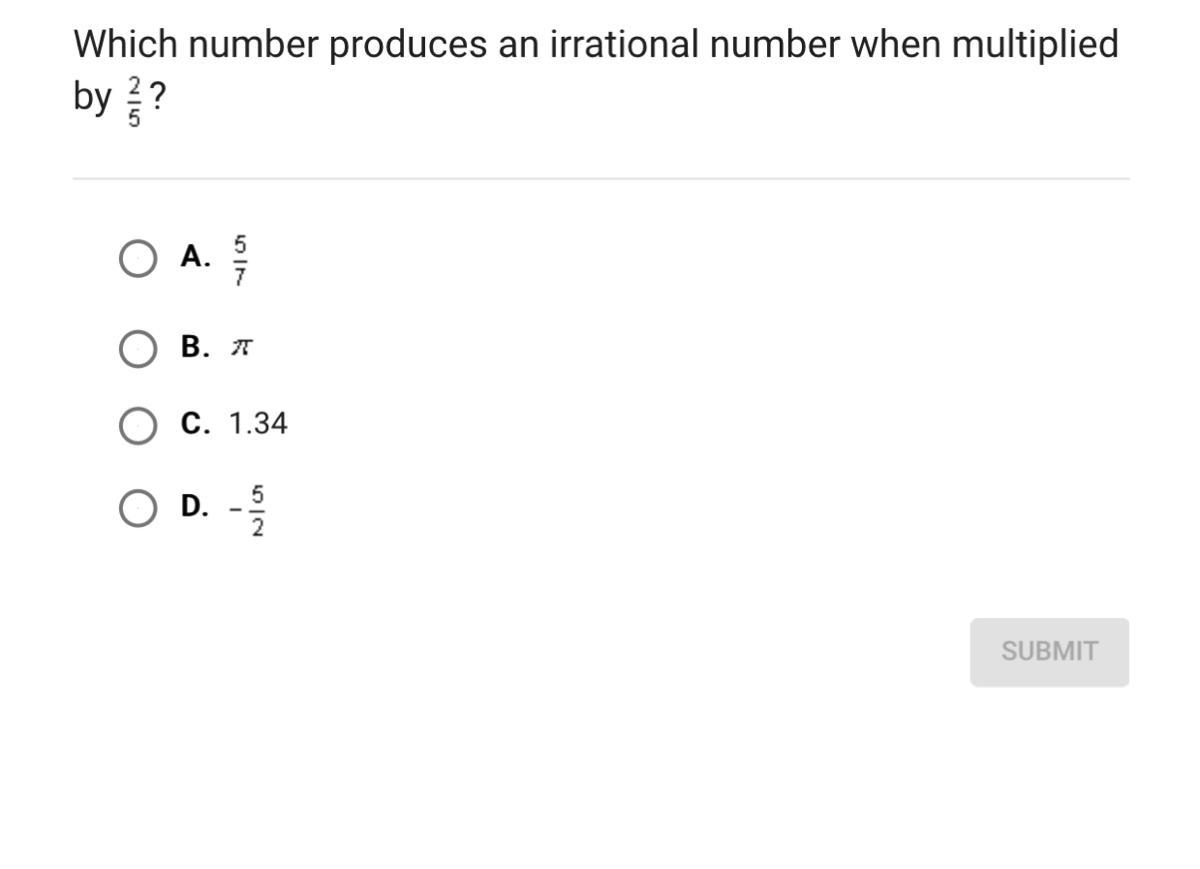1200x869 pixels.
Task: Select the radio button for option B
Action: pyautogui.click(x=137, y=349)
